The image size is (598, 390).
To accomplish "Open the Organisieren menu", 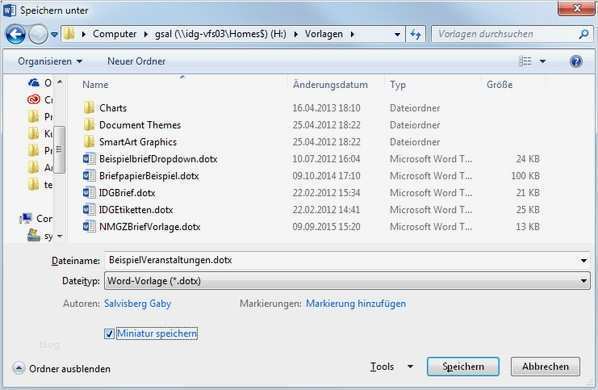I will (x=50, y=61).
